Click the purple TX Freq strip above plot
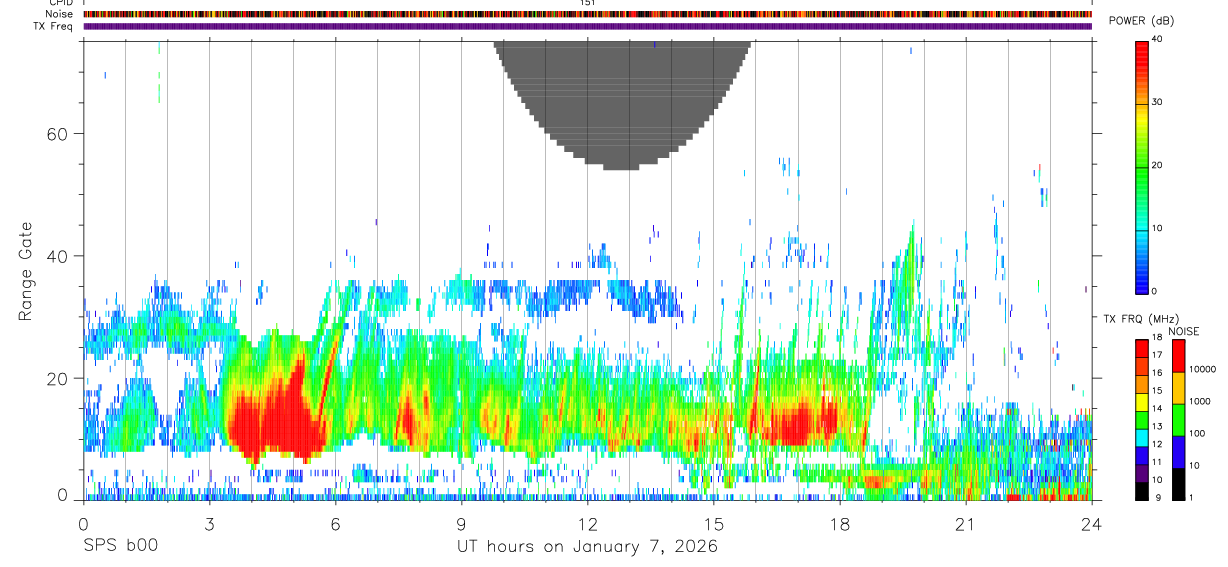 (588, 26)
